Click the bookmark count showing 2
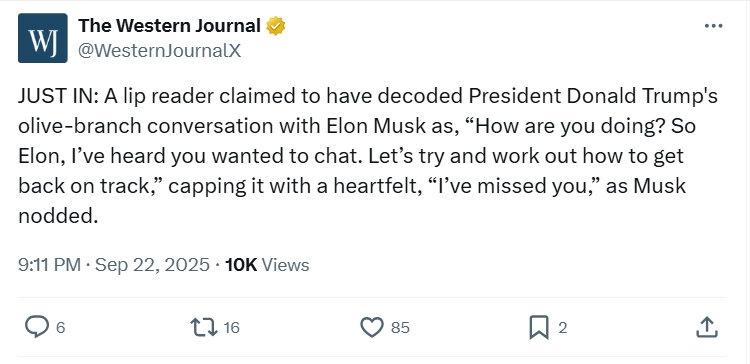750x364 pixels. tap(562, 328)
